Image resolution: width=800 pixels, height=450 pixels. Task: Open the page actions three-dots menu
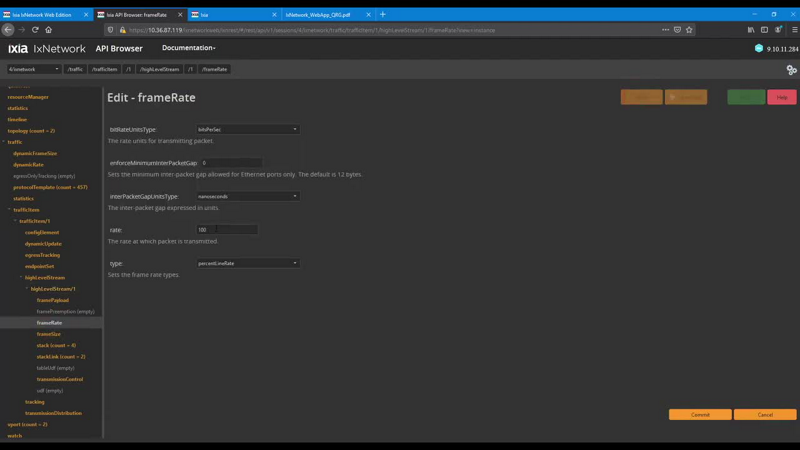pos(665,30)
